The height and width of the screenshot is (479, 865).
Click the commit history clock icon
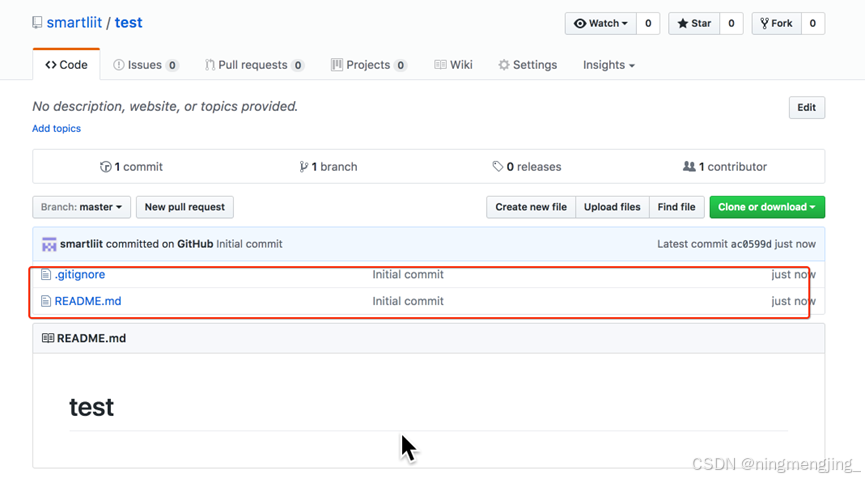click(x=105, y=167)
